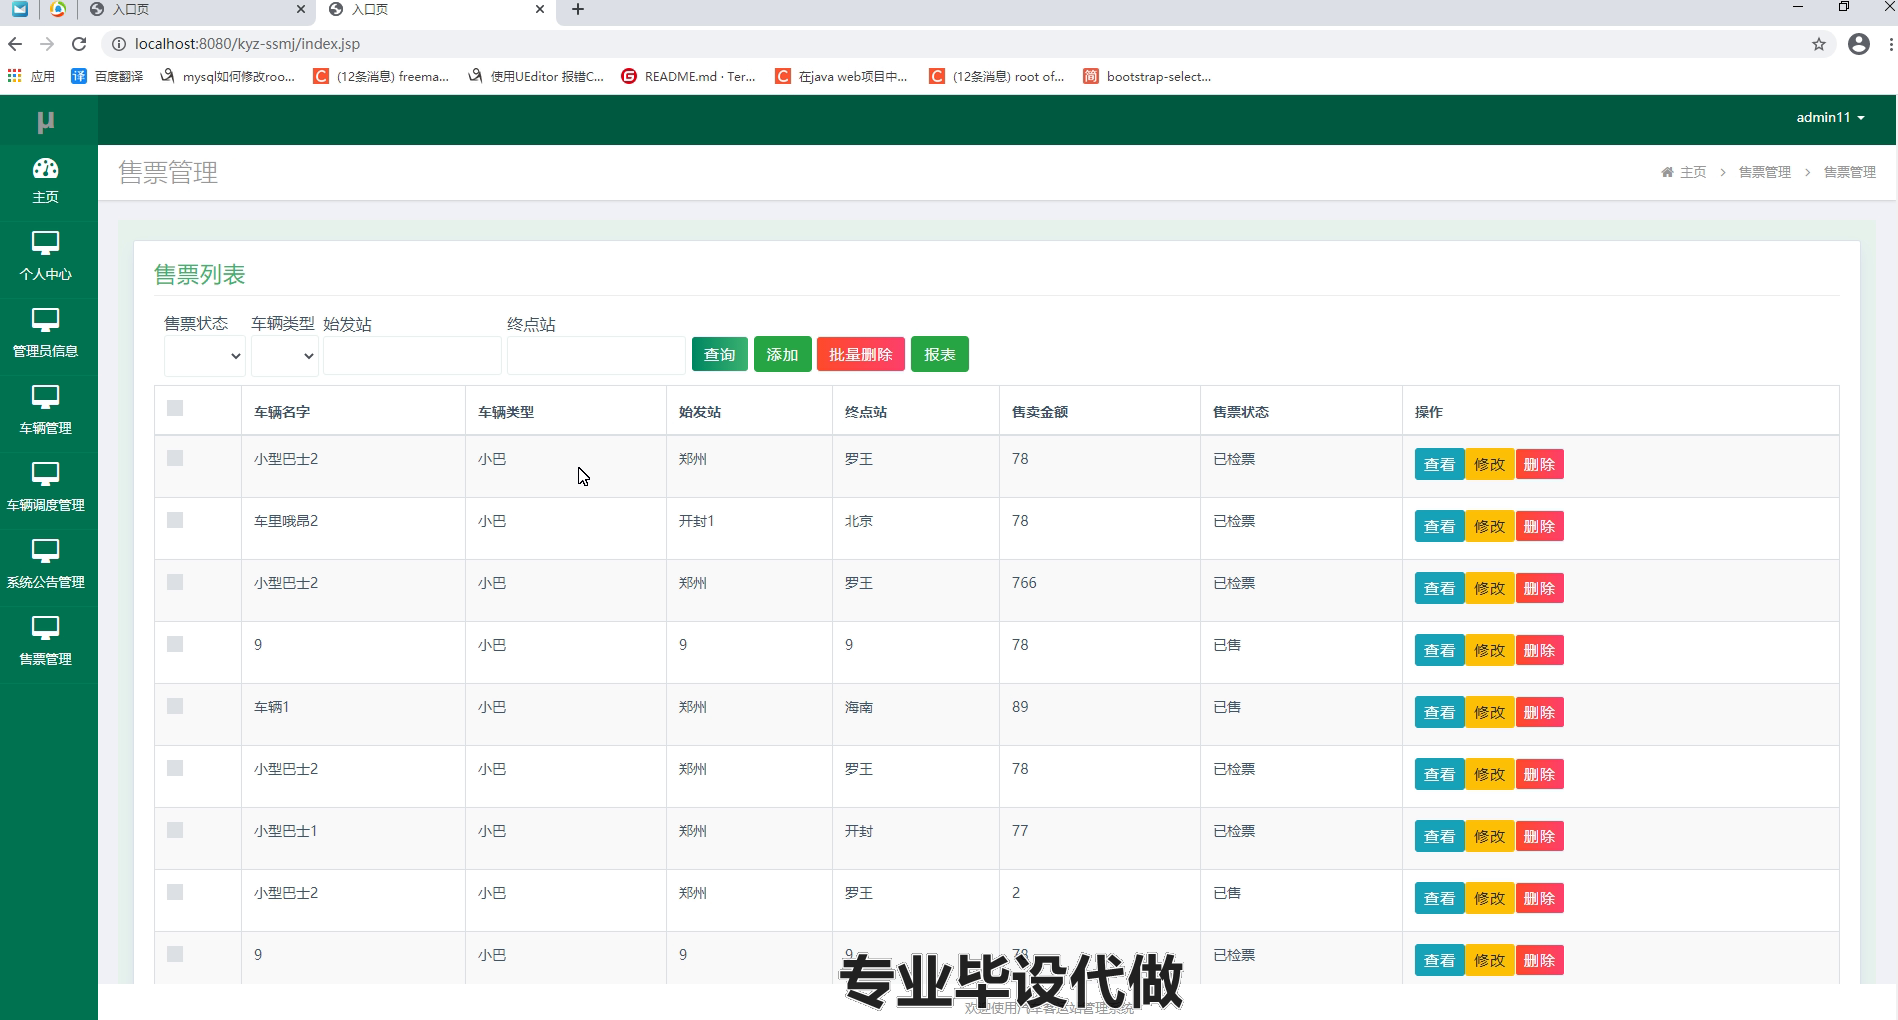Open browser profile avatar icon
The height and width of the screenshot is (1020, 1898).
[x=1859, y=44]
